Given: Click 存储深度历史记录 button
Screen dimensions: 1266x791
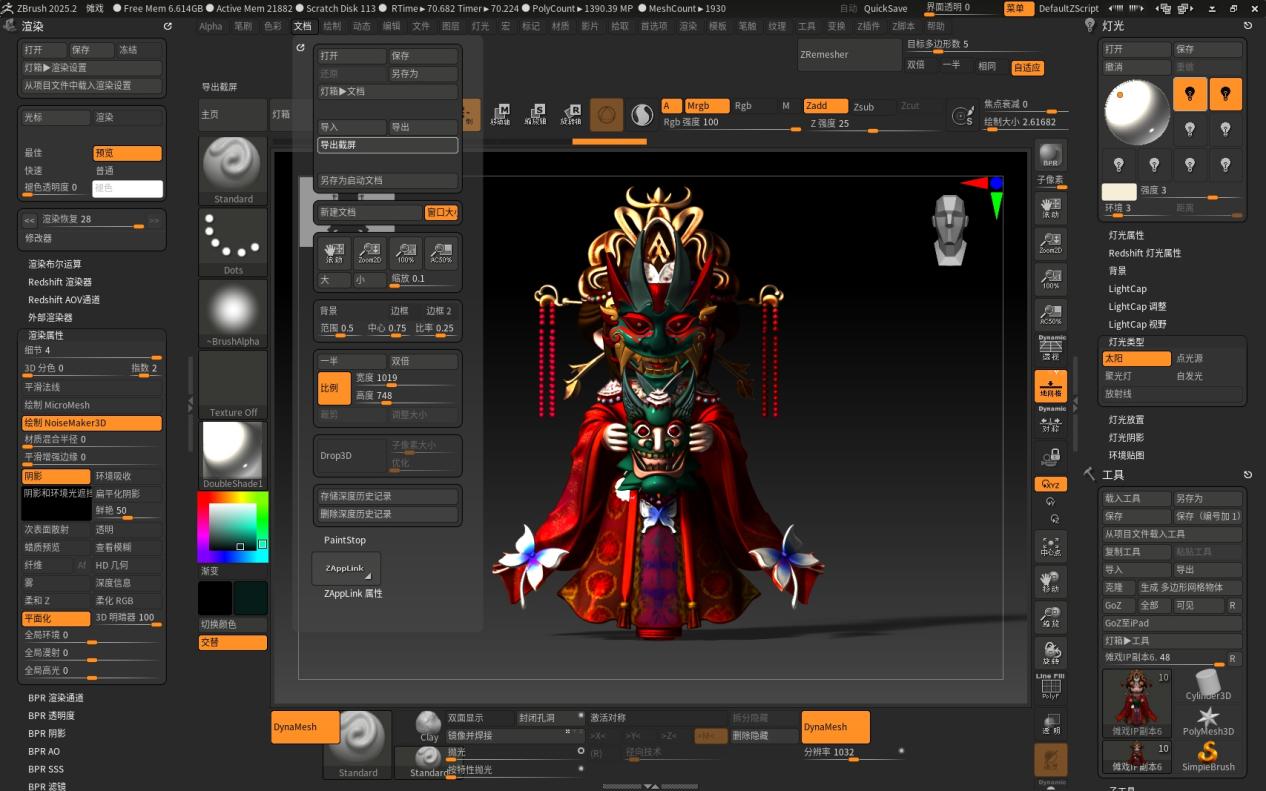Looking at the screenshot, I should [388, 496].
